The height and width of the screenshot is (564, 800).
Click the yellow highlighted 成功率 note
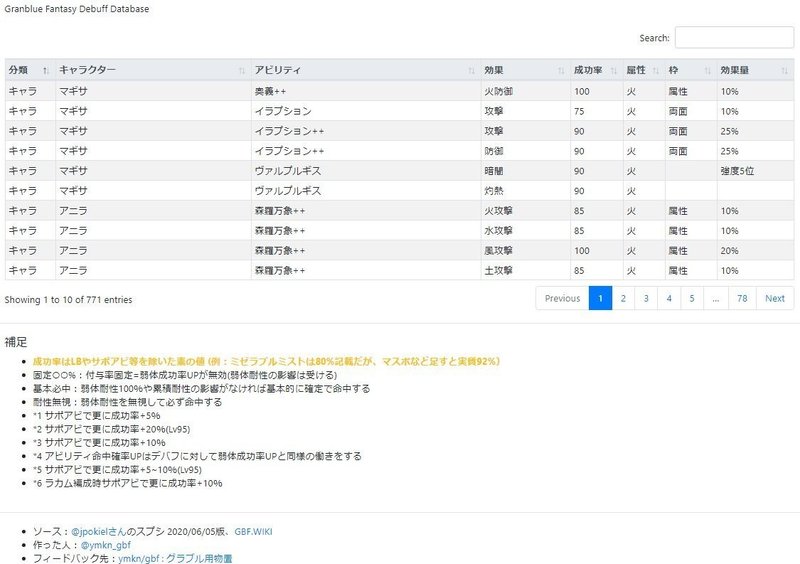click(x=266, y=361)
